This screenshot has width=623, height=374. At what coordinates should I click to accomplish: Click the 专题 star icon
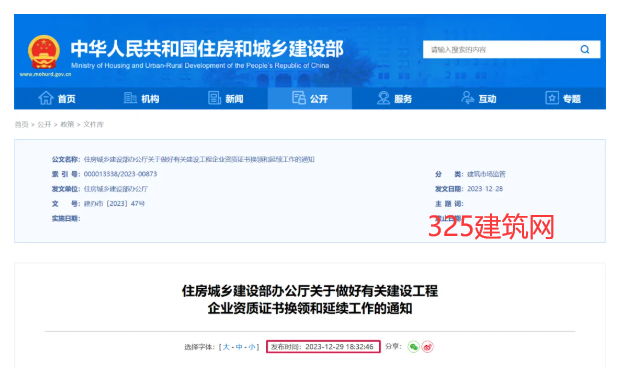(552, 97)
